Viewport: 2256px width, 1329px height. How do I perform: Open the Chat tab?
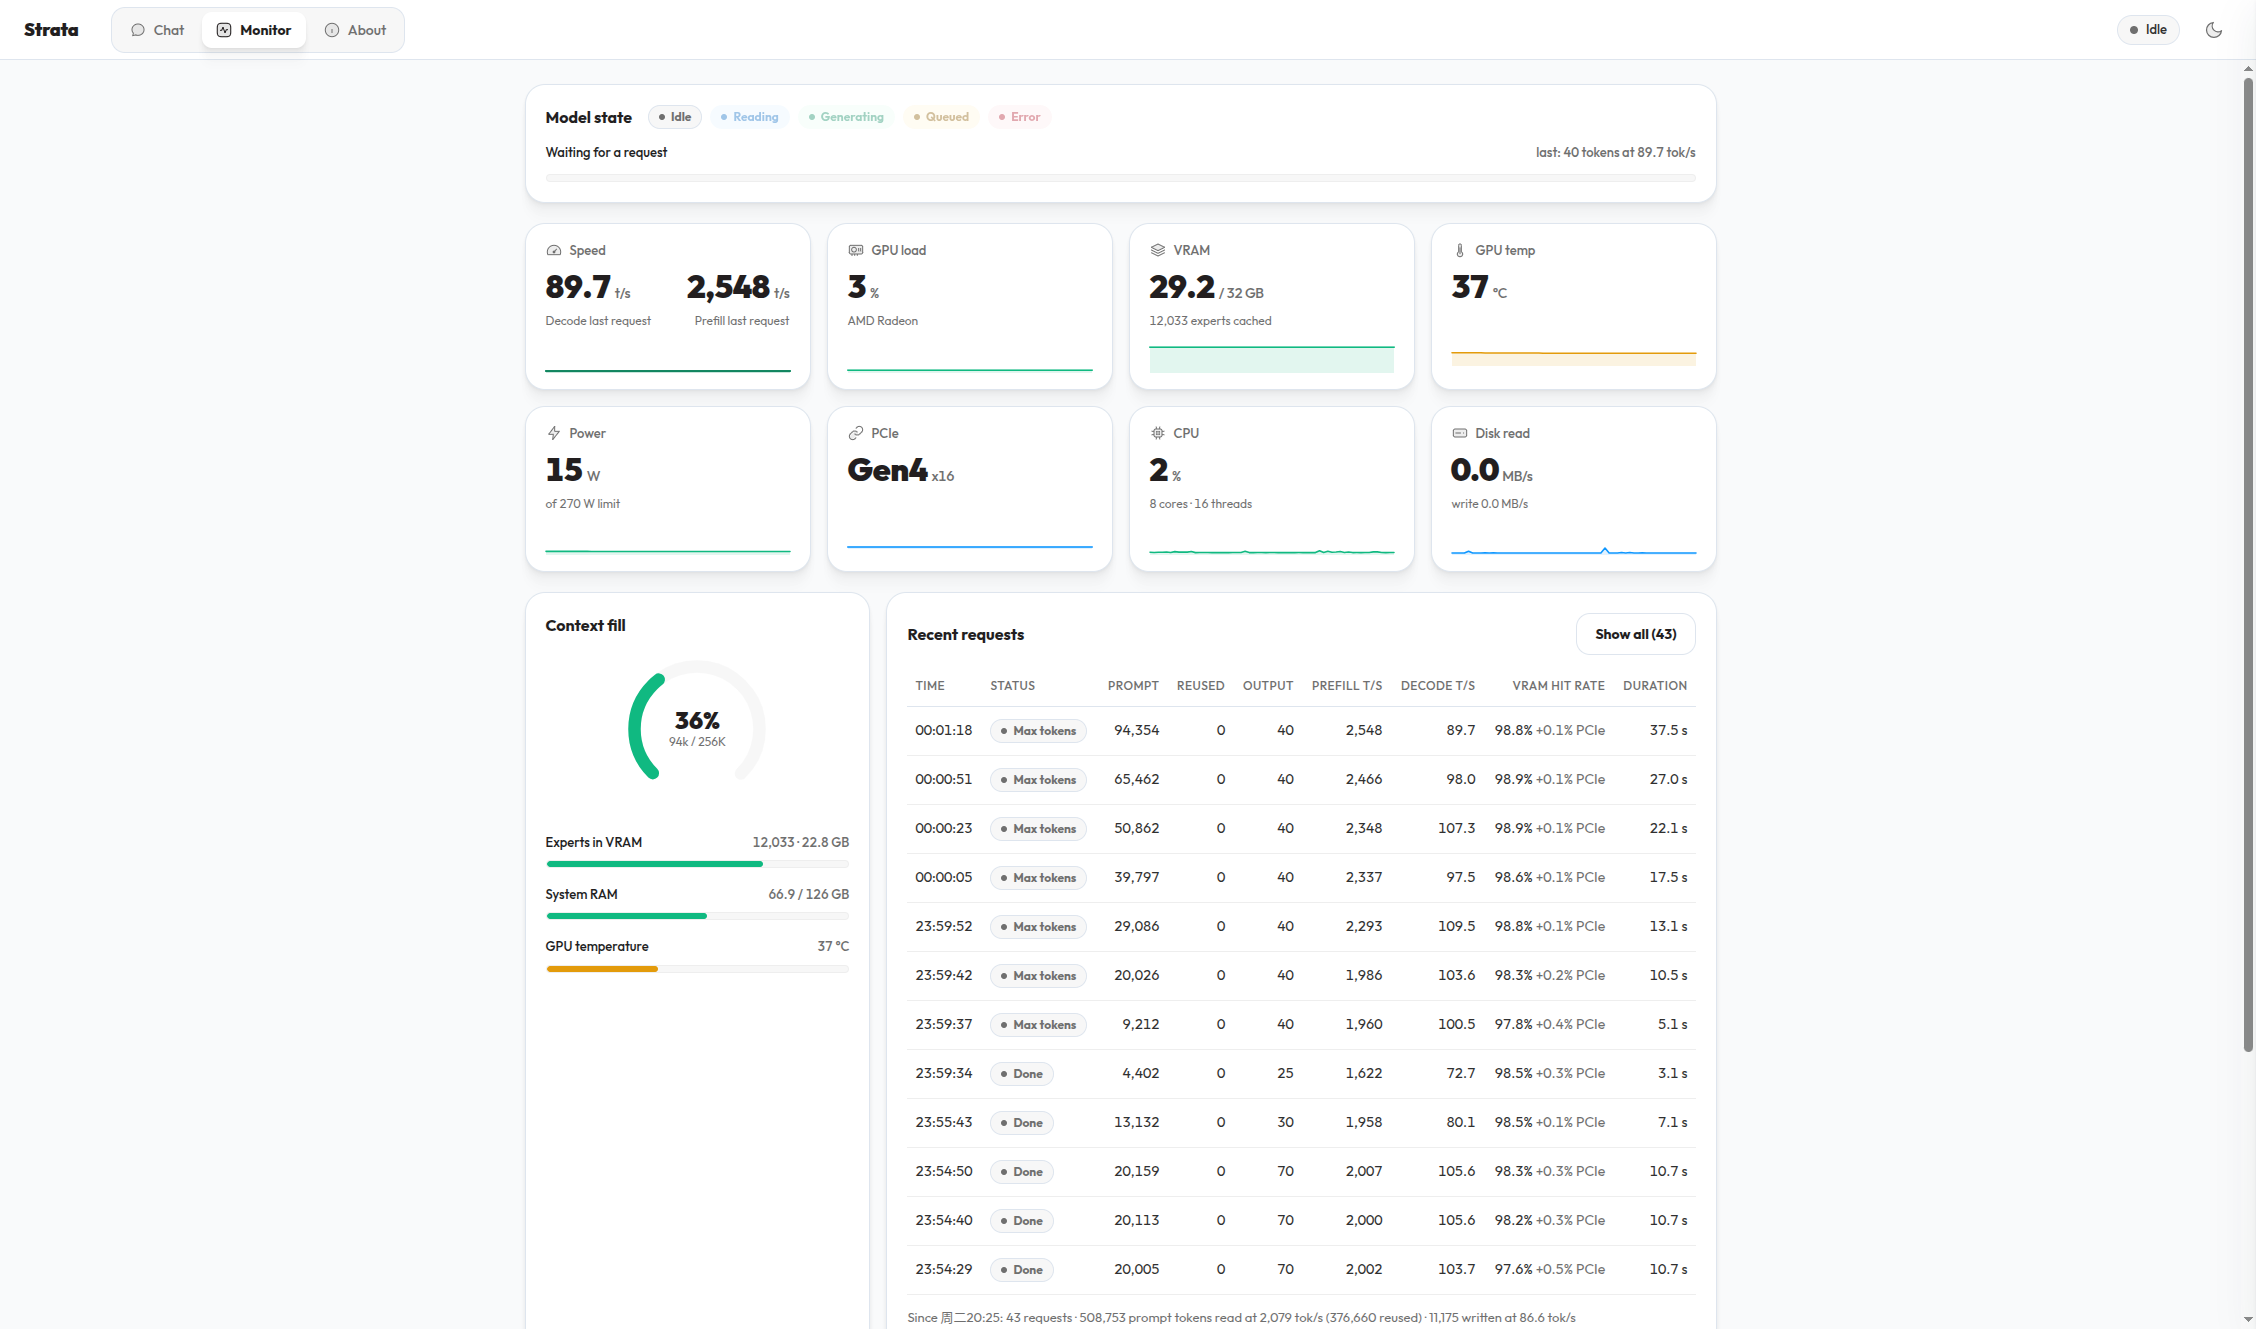[158, 30]
